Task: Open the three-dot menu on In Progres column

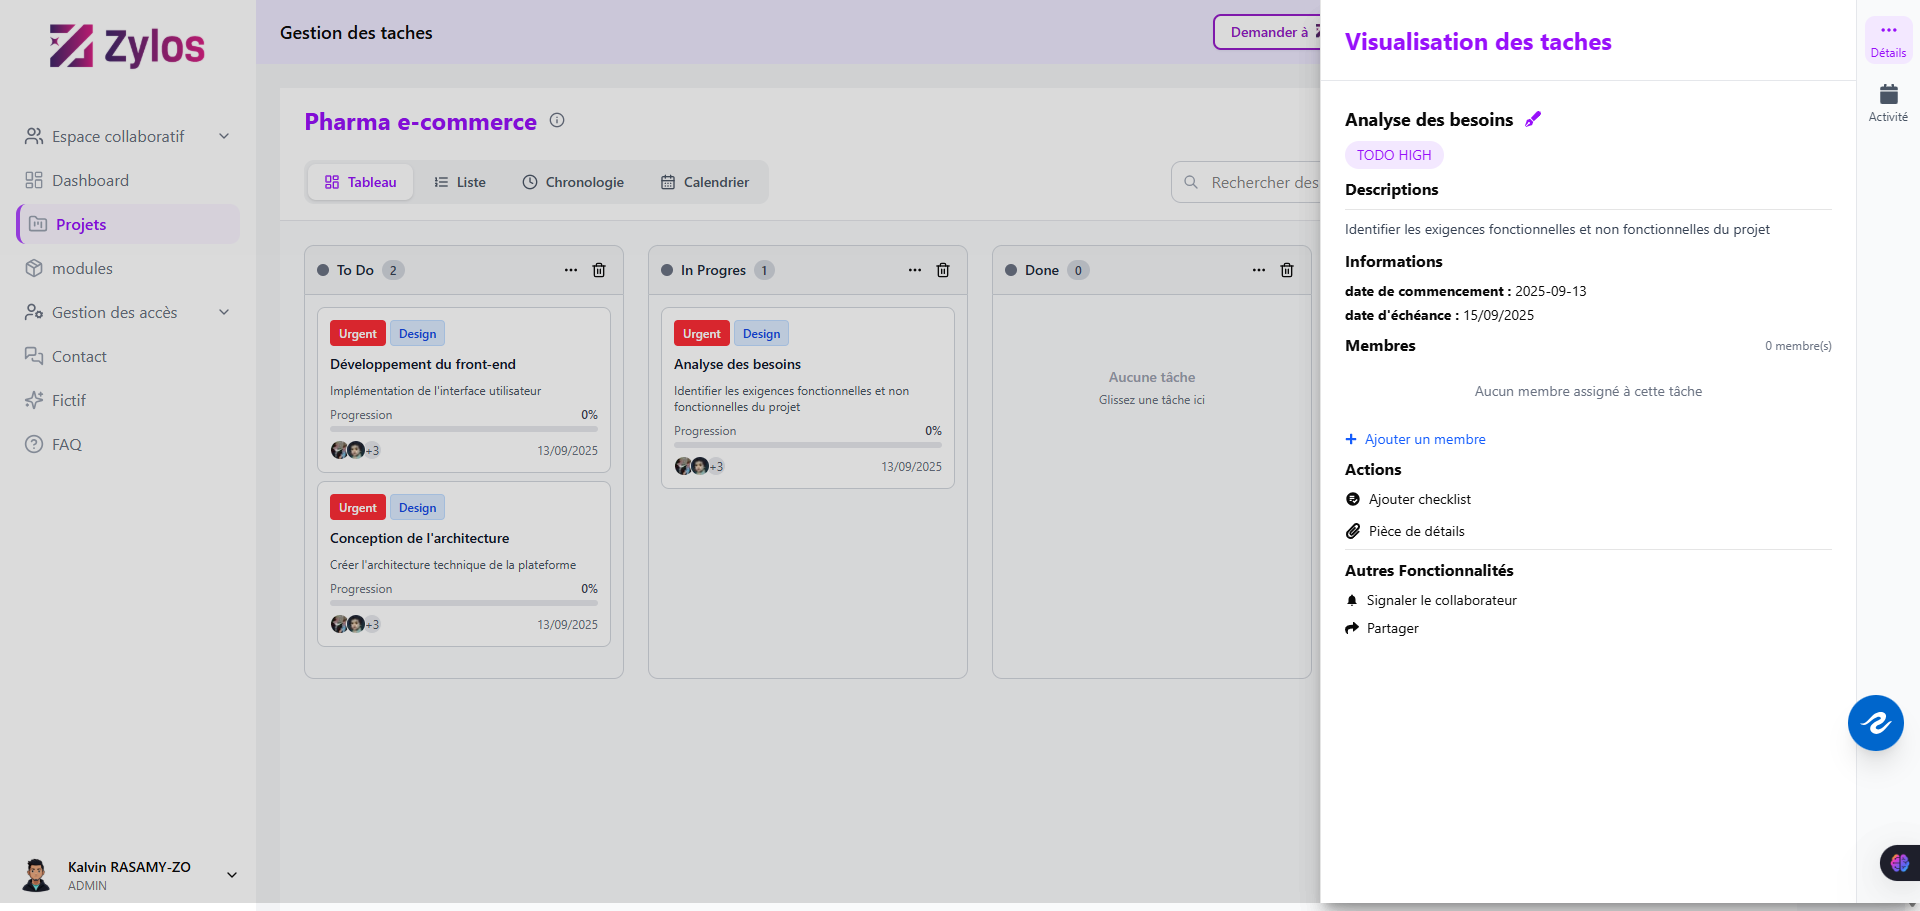Action: [914, 270]
